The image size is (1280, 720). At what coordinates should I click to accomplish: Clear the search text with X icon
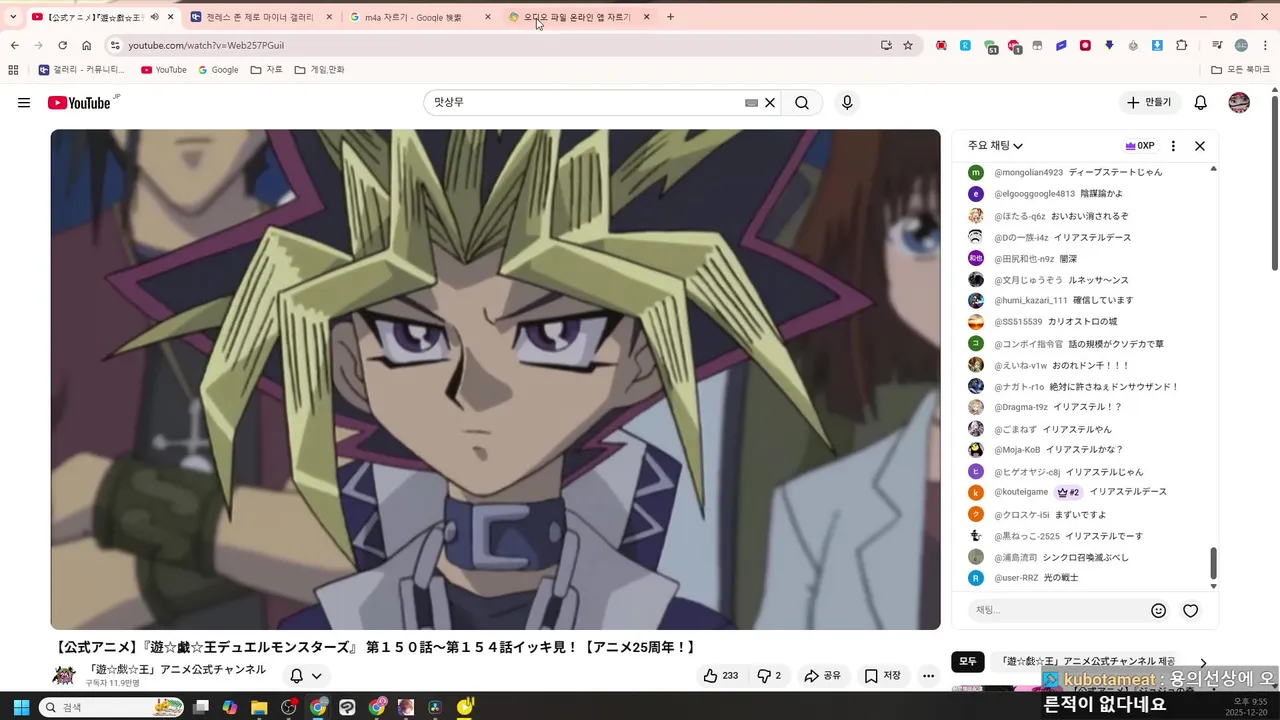[x=770, y=103]
